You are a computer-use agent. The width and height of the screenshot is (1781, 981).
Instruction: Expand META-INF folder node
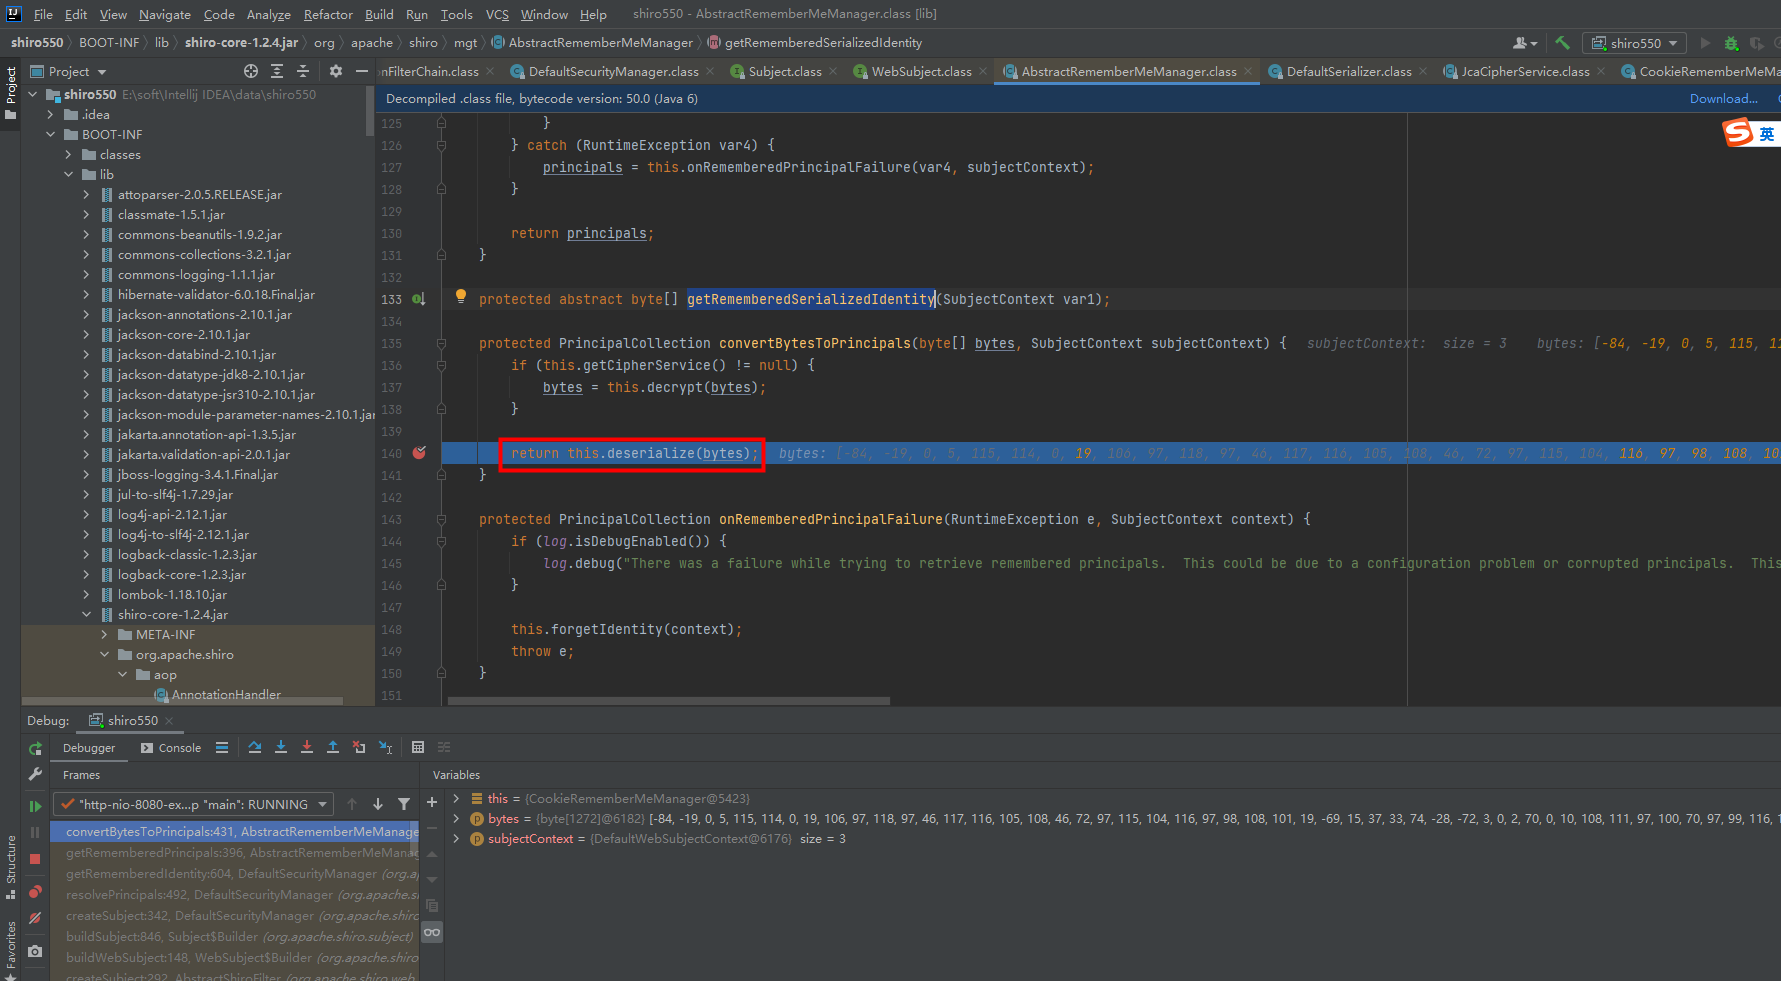click(x=104, y=634)
